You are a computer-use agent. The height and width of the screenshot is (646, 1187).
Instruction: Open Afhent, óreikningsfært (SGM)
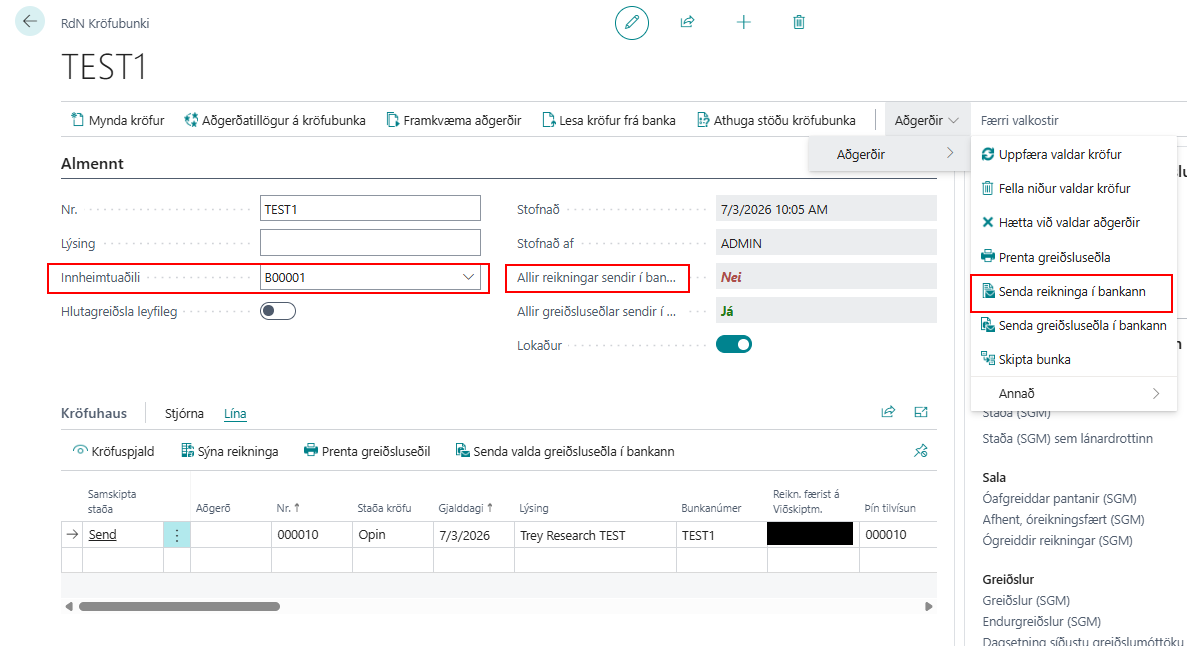[x=1063, y=520]
